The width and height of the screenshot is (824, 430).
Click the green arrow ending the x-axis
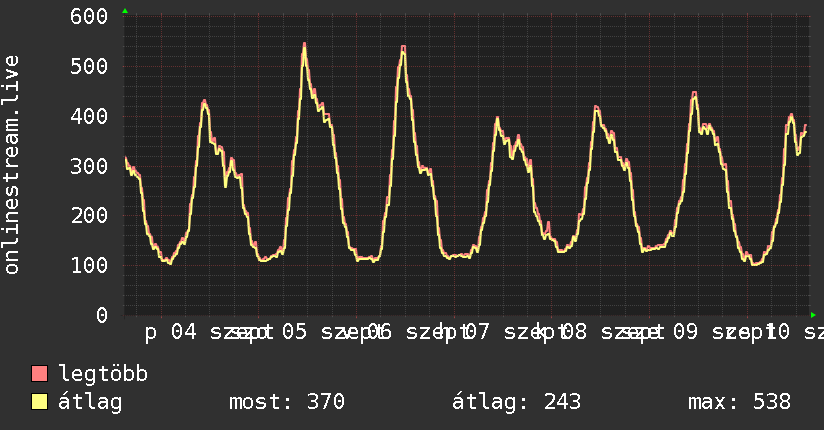(813, 315)
